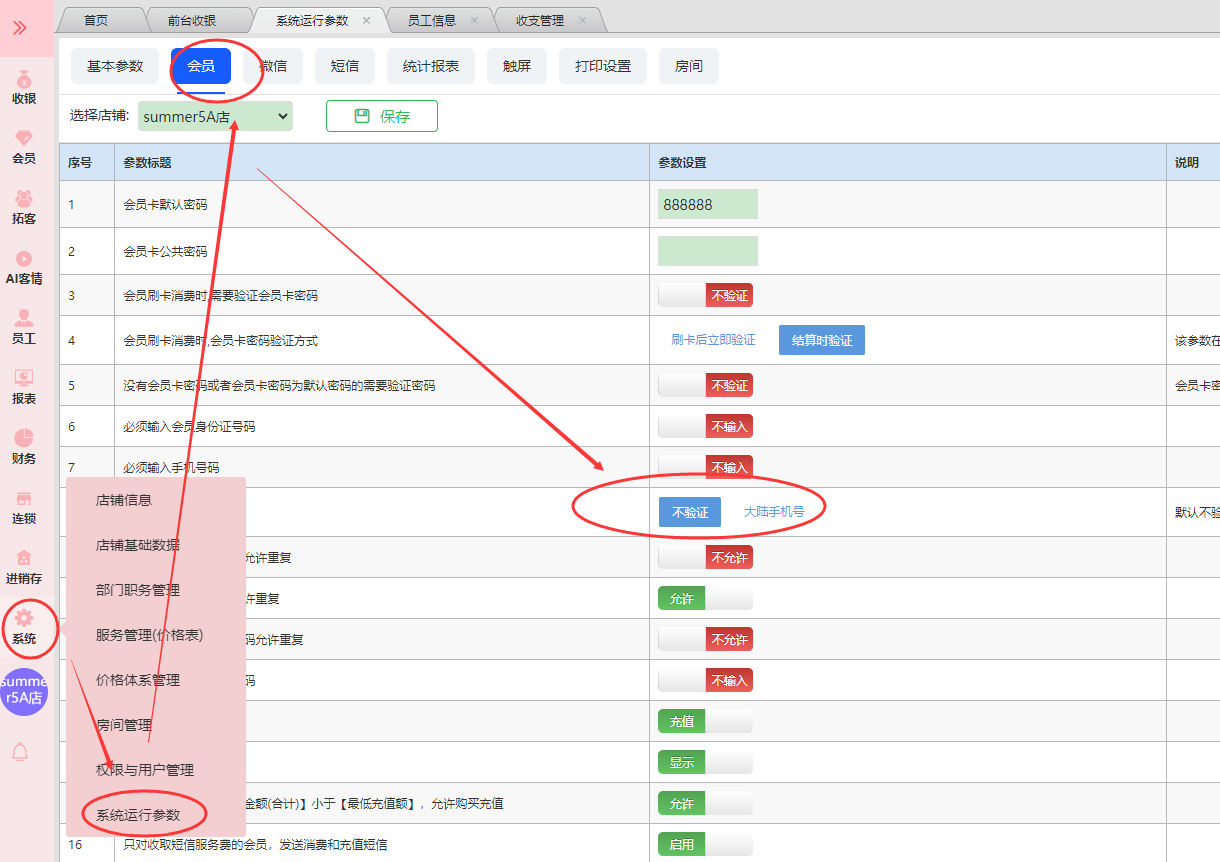Open the 选择店铺 store dropdown
Image resolution: width=1220 pixels, height=862 pixels.
click(215, 116)
